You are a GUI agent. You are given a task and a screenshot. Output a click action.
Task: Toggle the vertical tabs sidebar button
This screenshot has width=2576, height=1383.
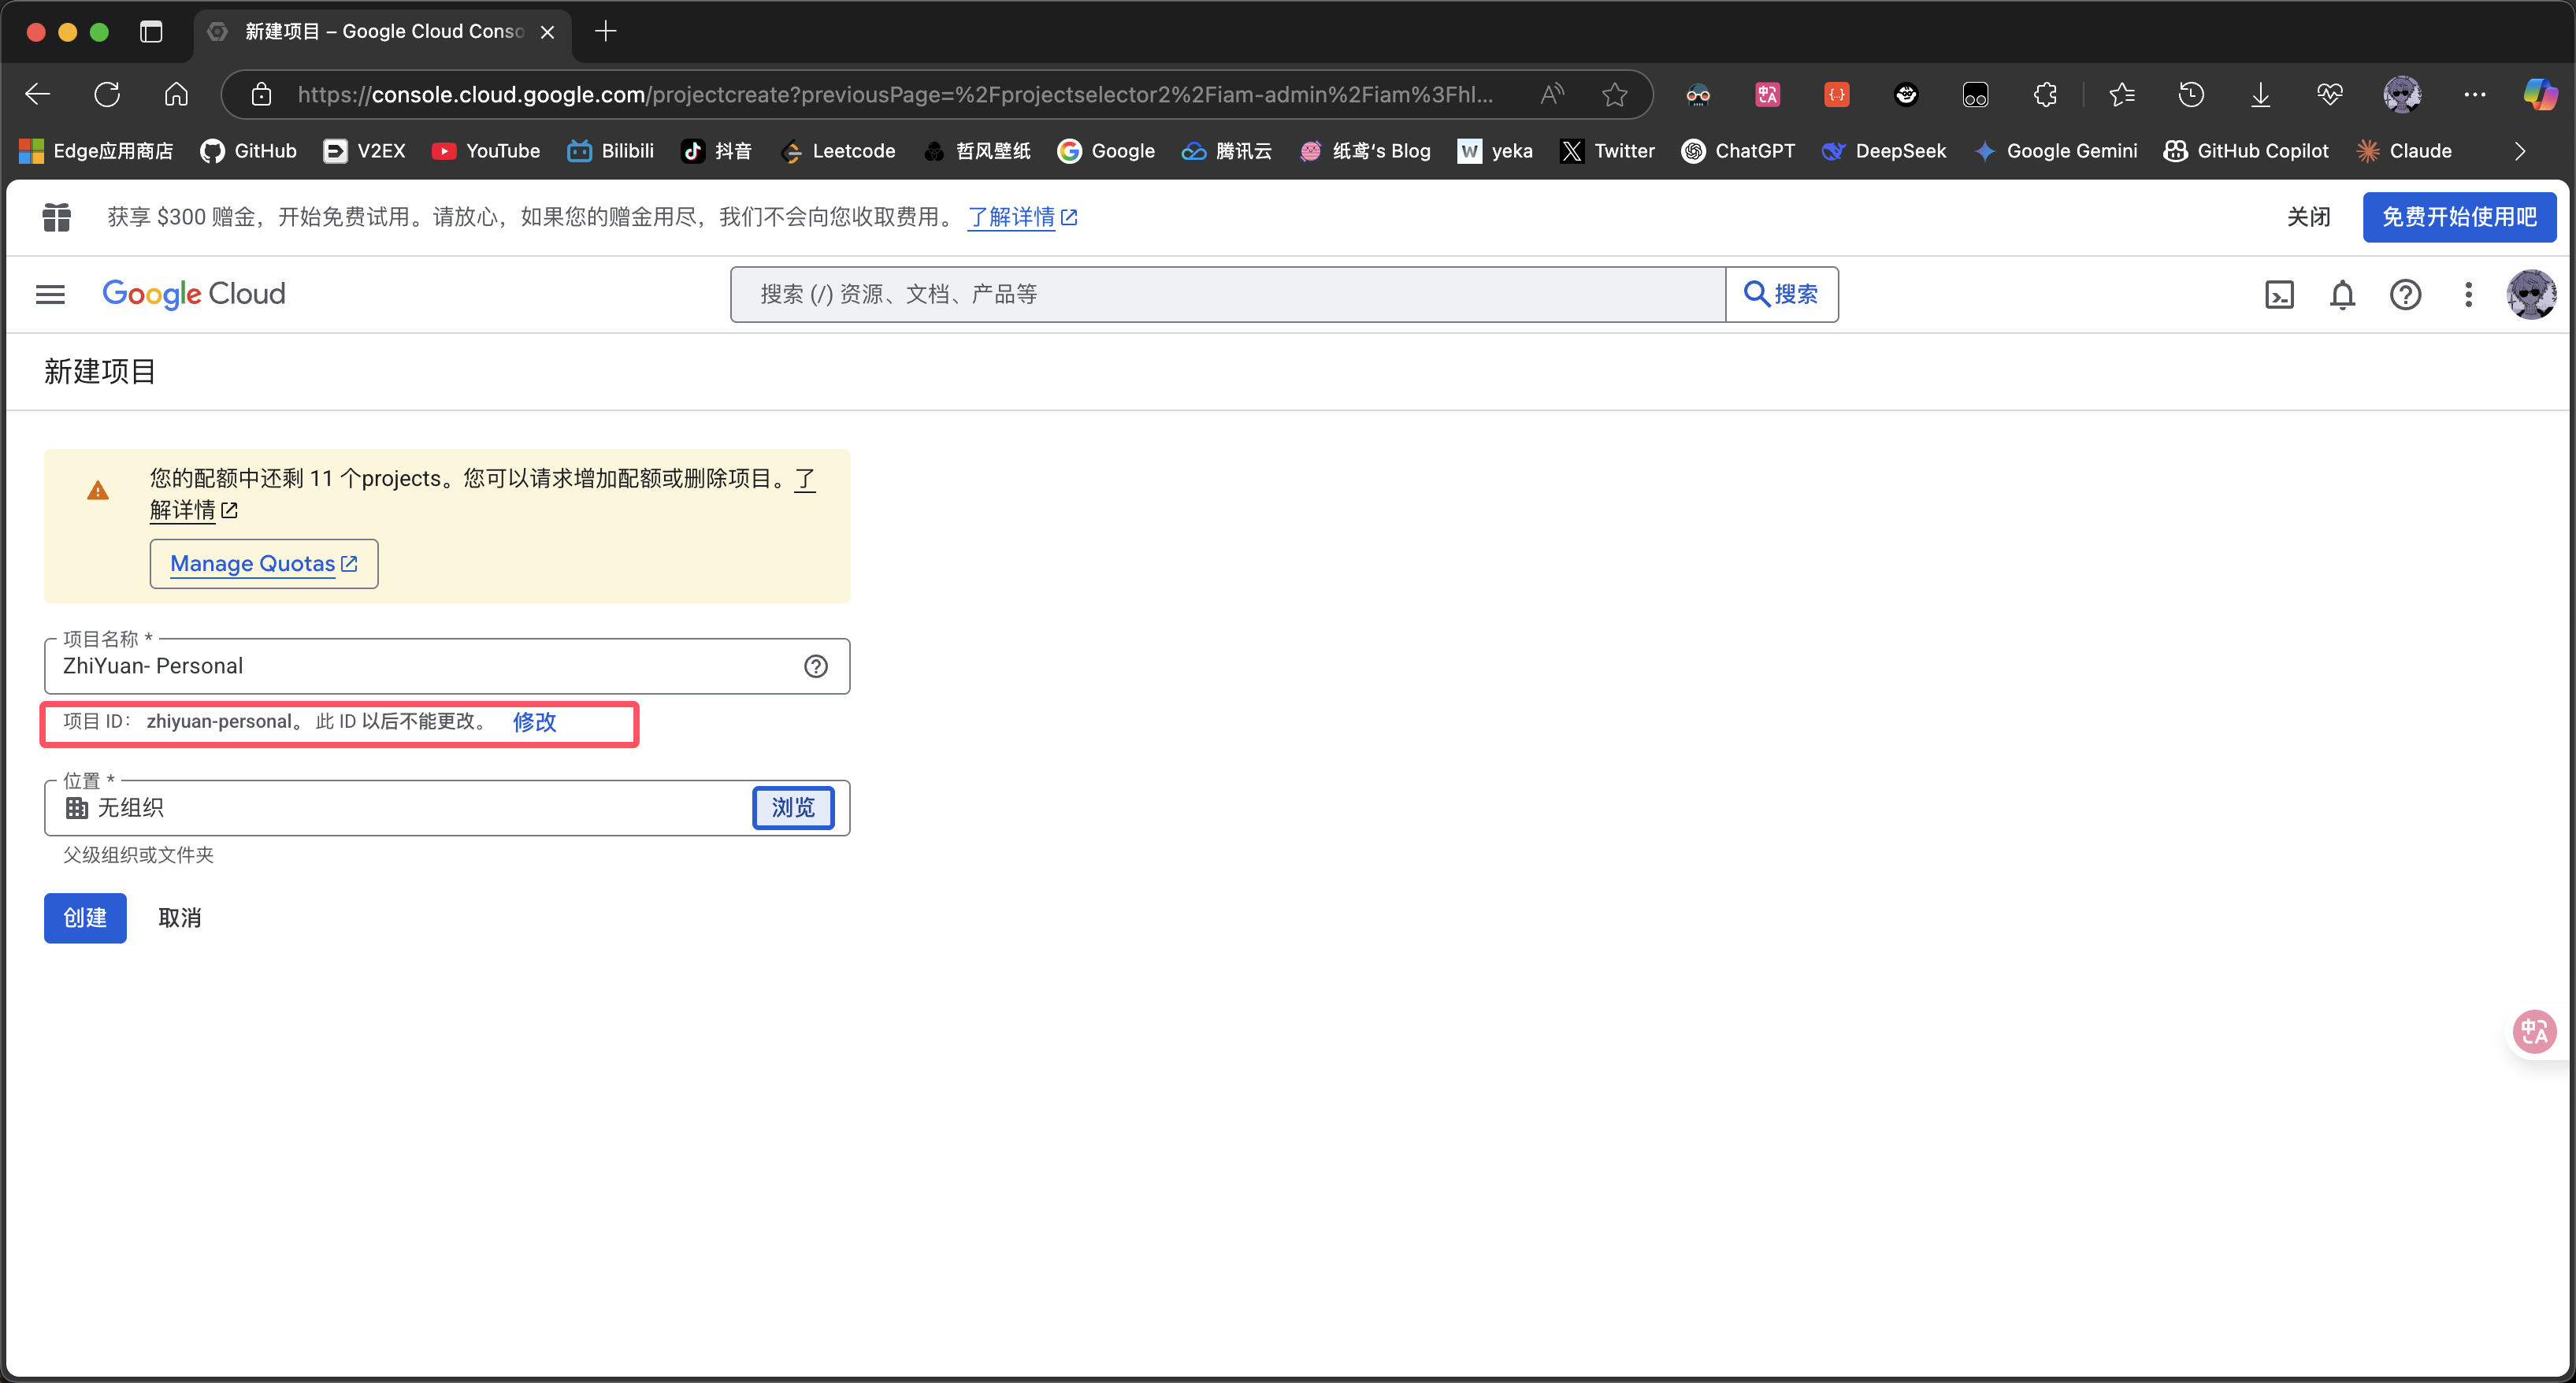click(151, 32)
